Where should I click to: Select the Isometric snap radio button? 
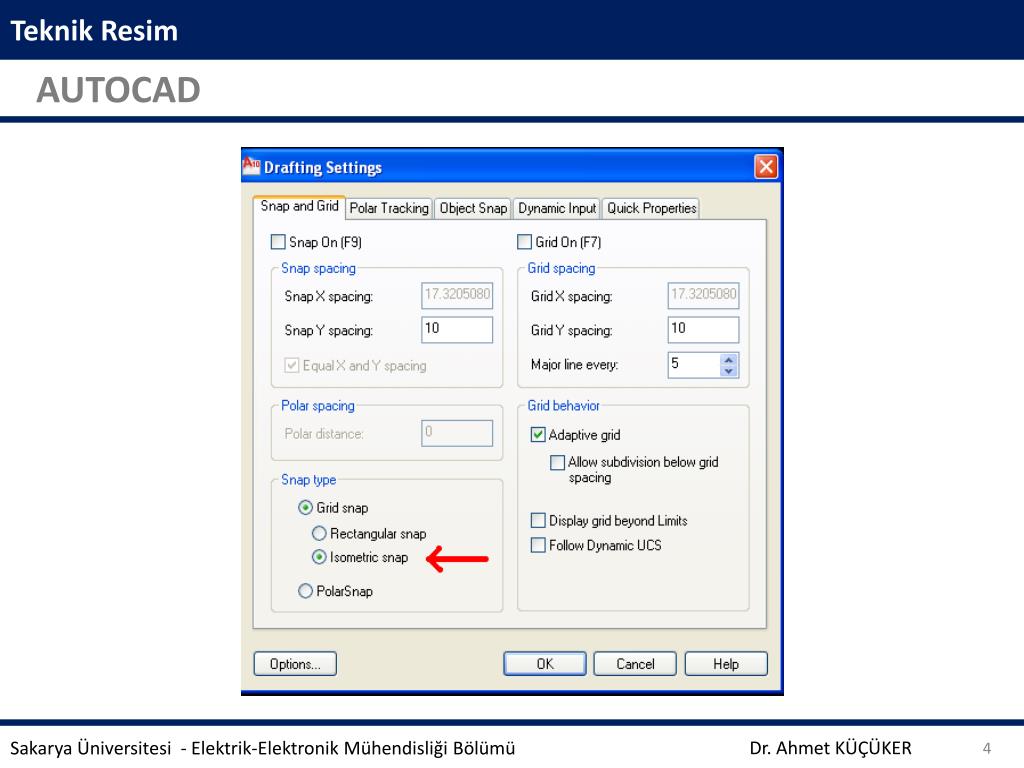[x=319, y=557]
